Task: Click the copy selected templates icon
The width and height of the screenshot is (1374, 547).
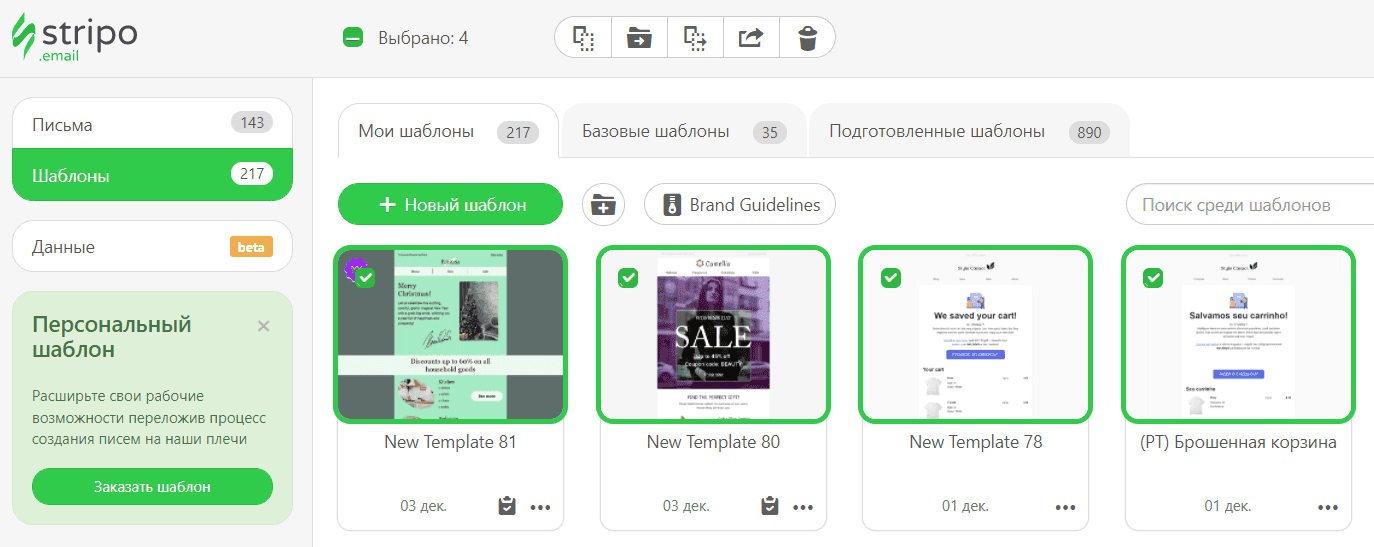Action: (x=583, y=38)
